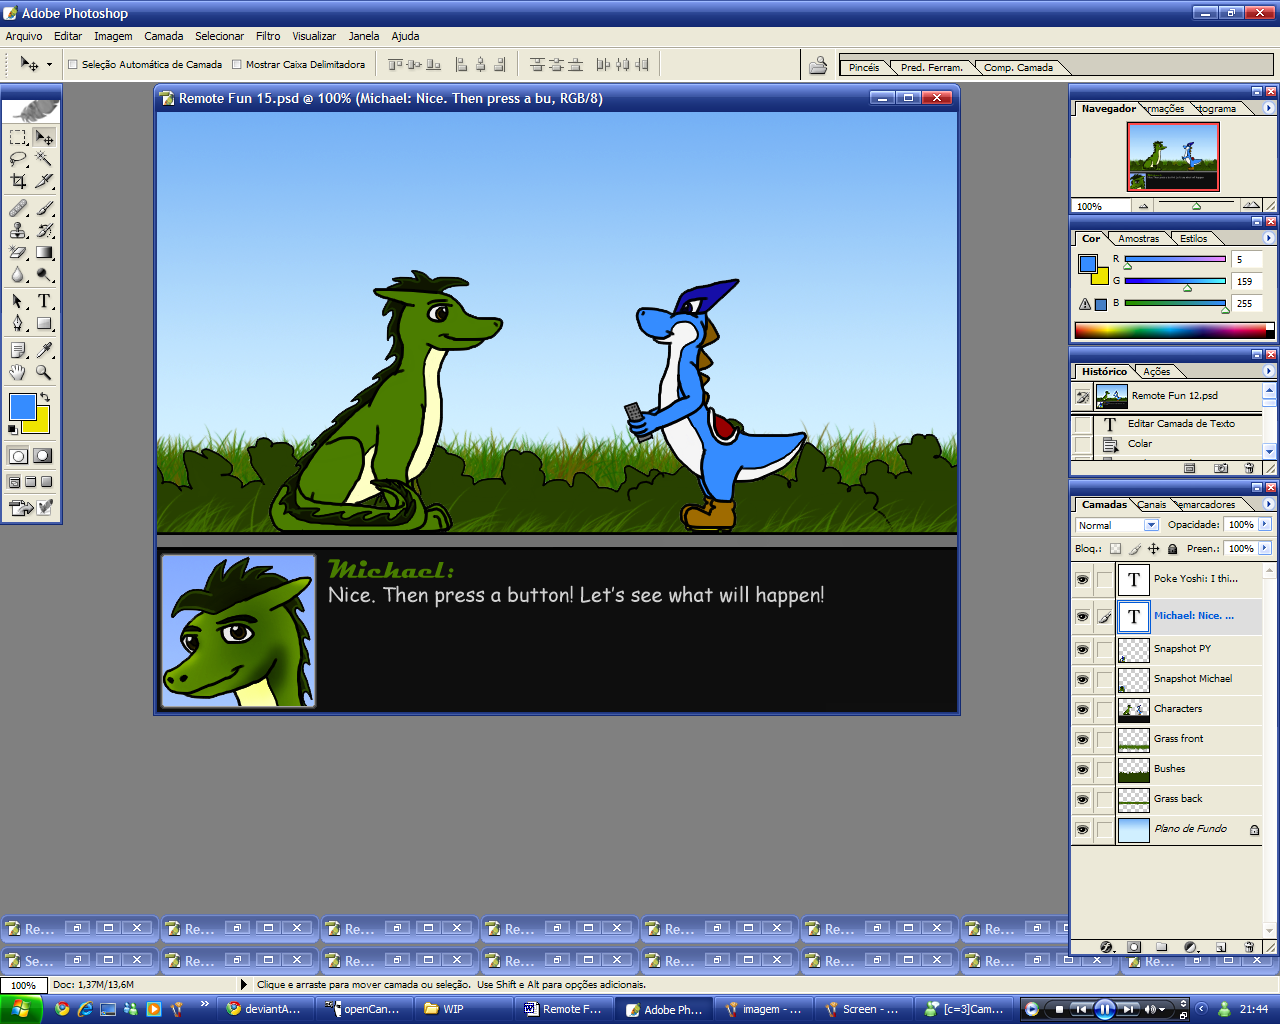Open Pincéis tab in palette well

tap(864, 68)
